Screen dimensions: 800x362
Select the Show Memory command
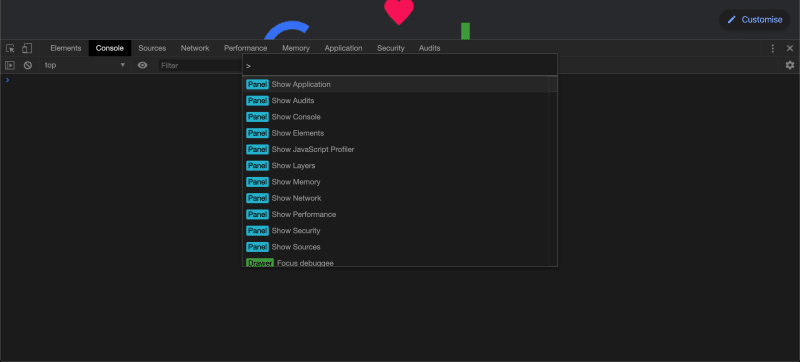point(395,182)
